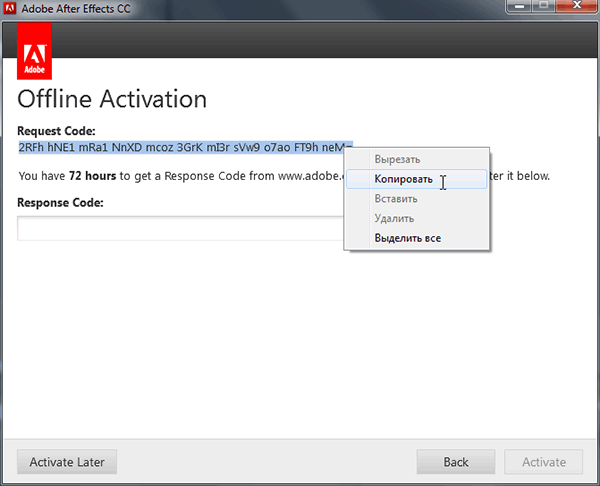Viewport: 600px width, 486px height.
Task: Close the Adobe After Effects CC window
Action: pyautogui.click(x=577, y=7)
